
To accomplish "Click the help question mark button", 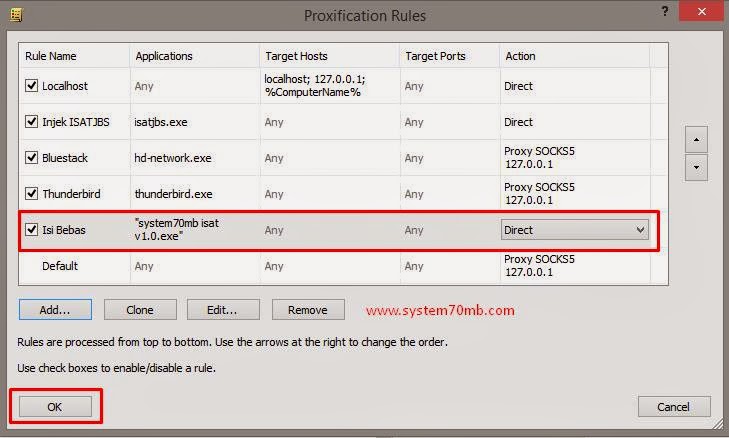I will (665, 11).
